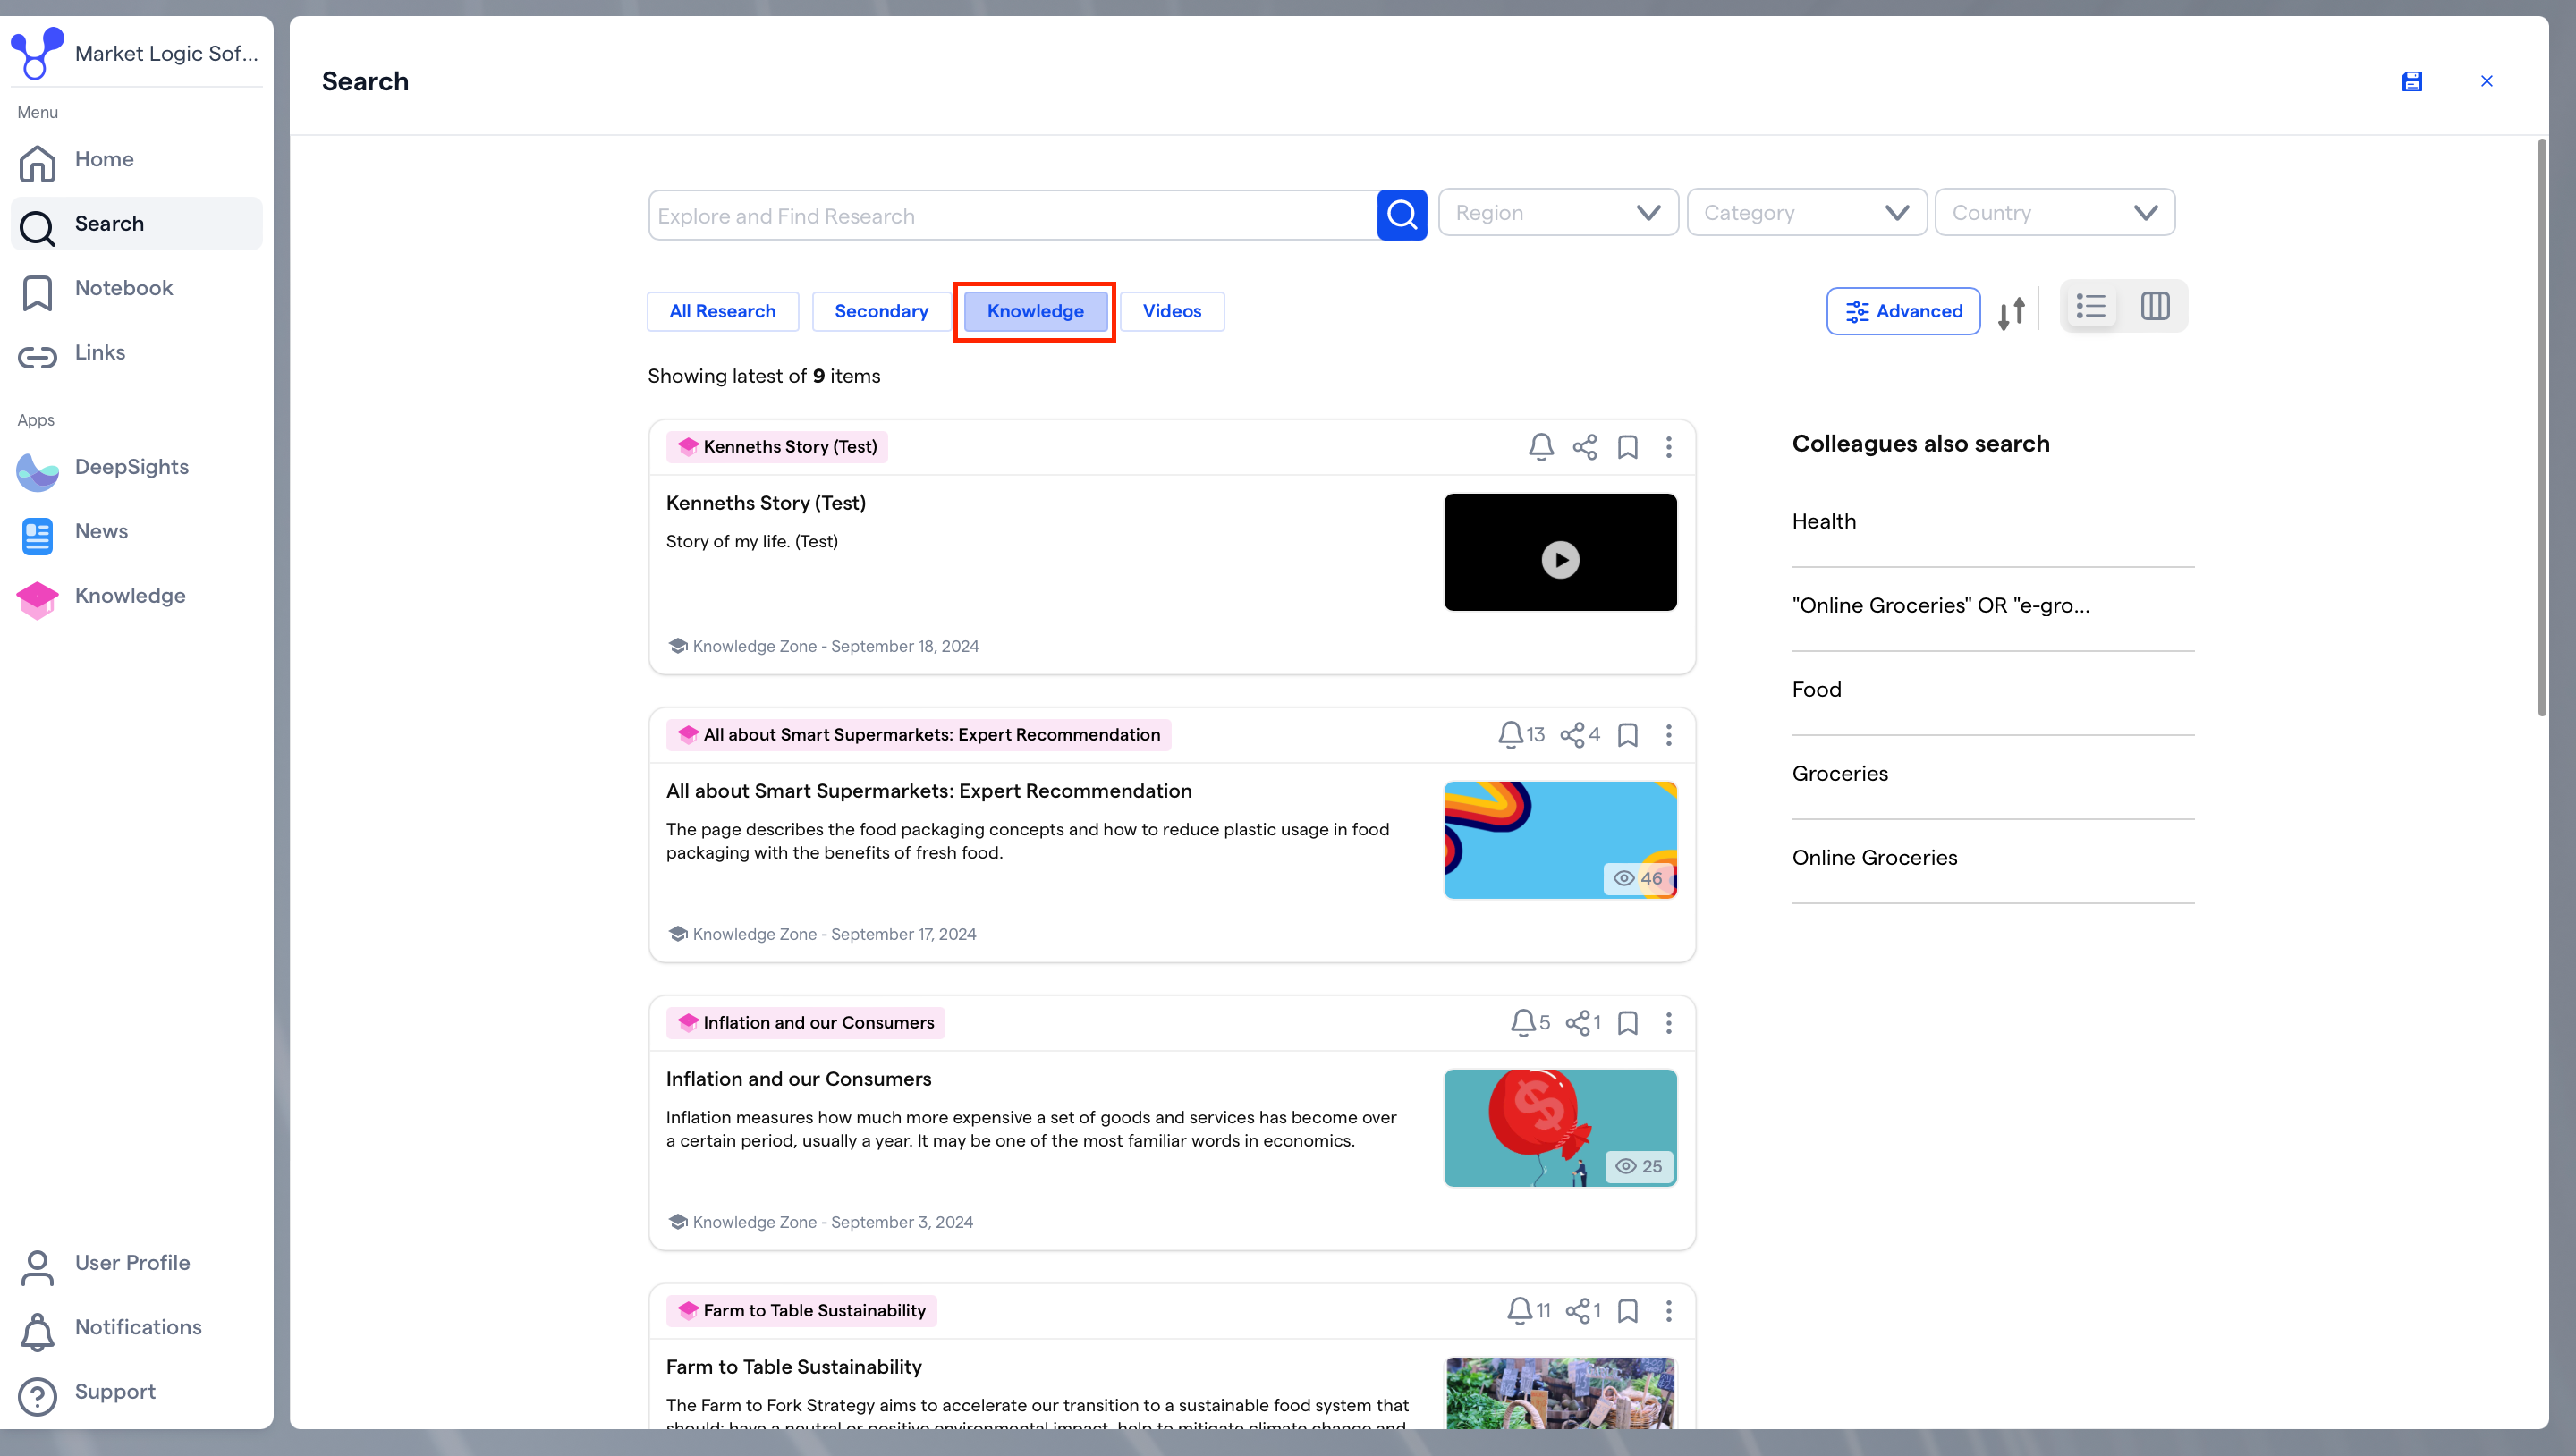This screenshot has height=1456, width=2576.
Task: Share the Smart Supermarkets item
Action: pos(1573,735)
